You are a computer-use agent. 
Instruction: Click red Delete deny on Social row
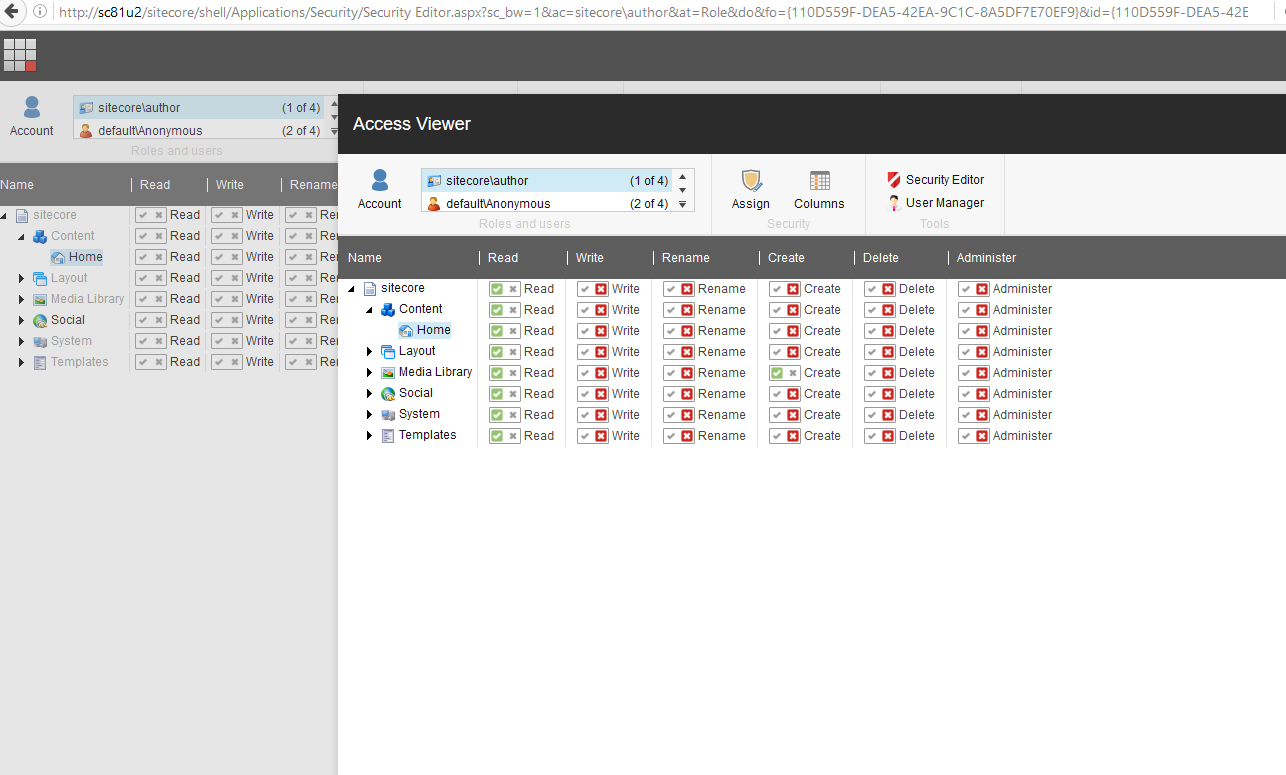click(888, 394)
